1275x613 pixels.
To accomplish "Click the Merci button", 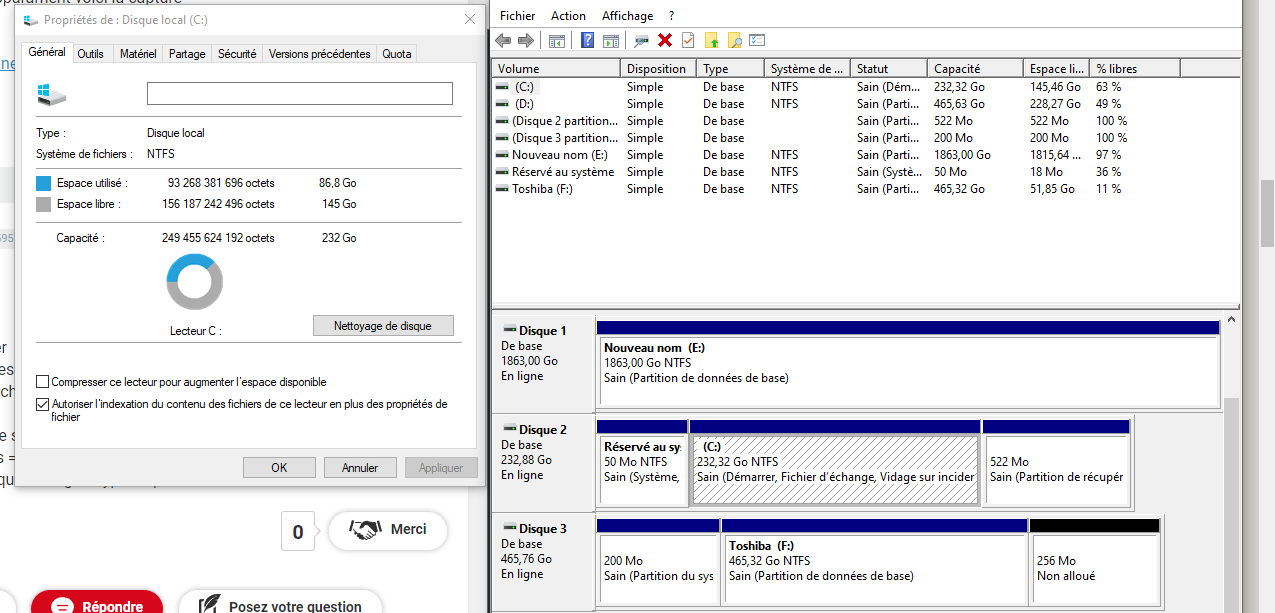I will [388, 530].
